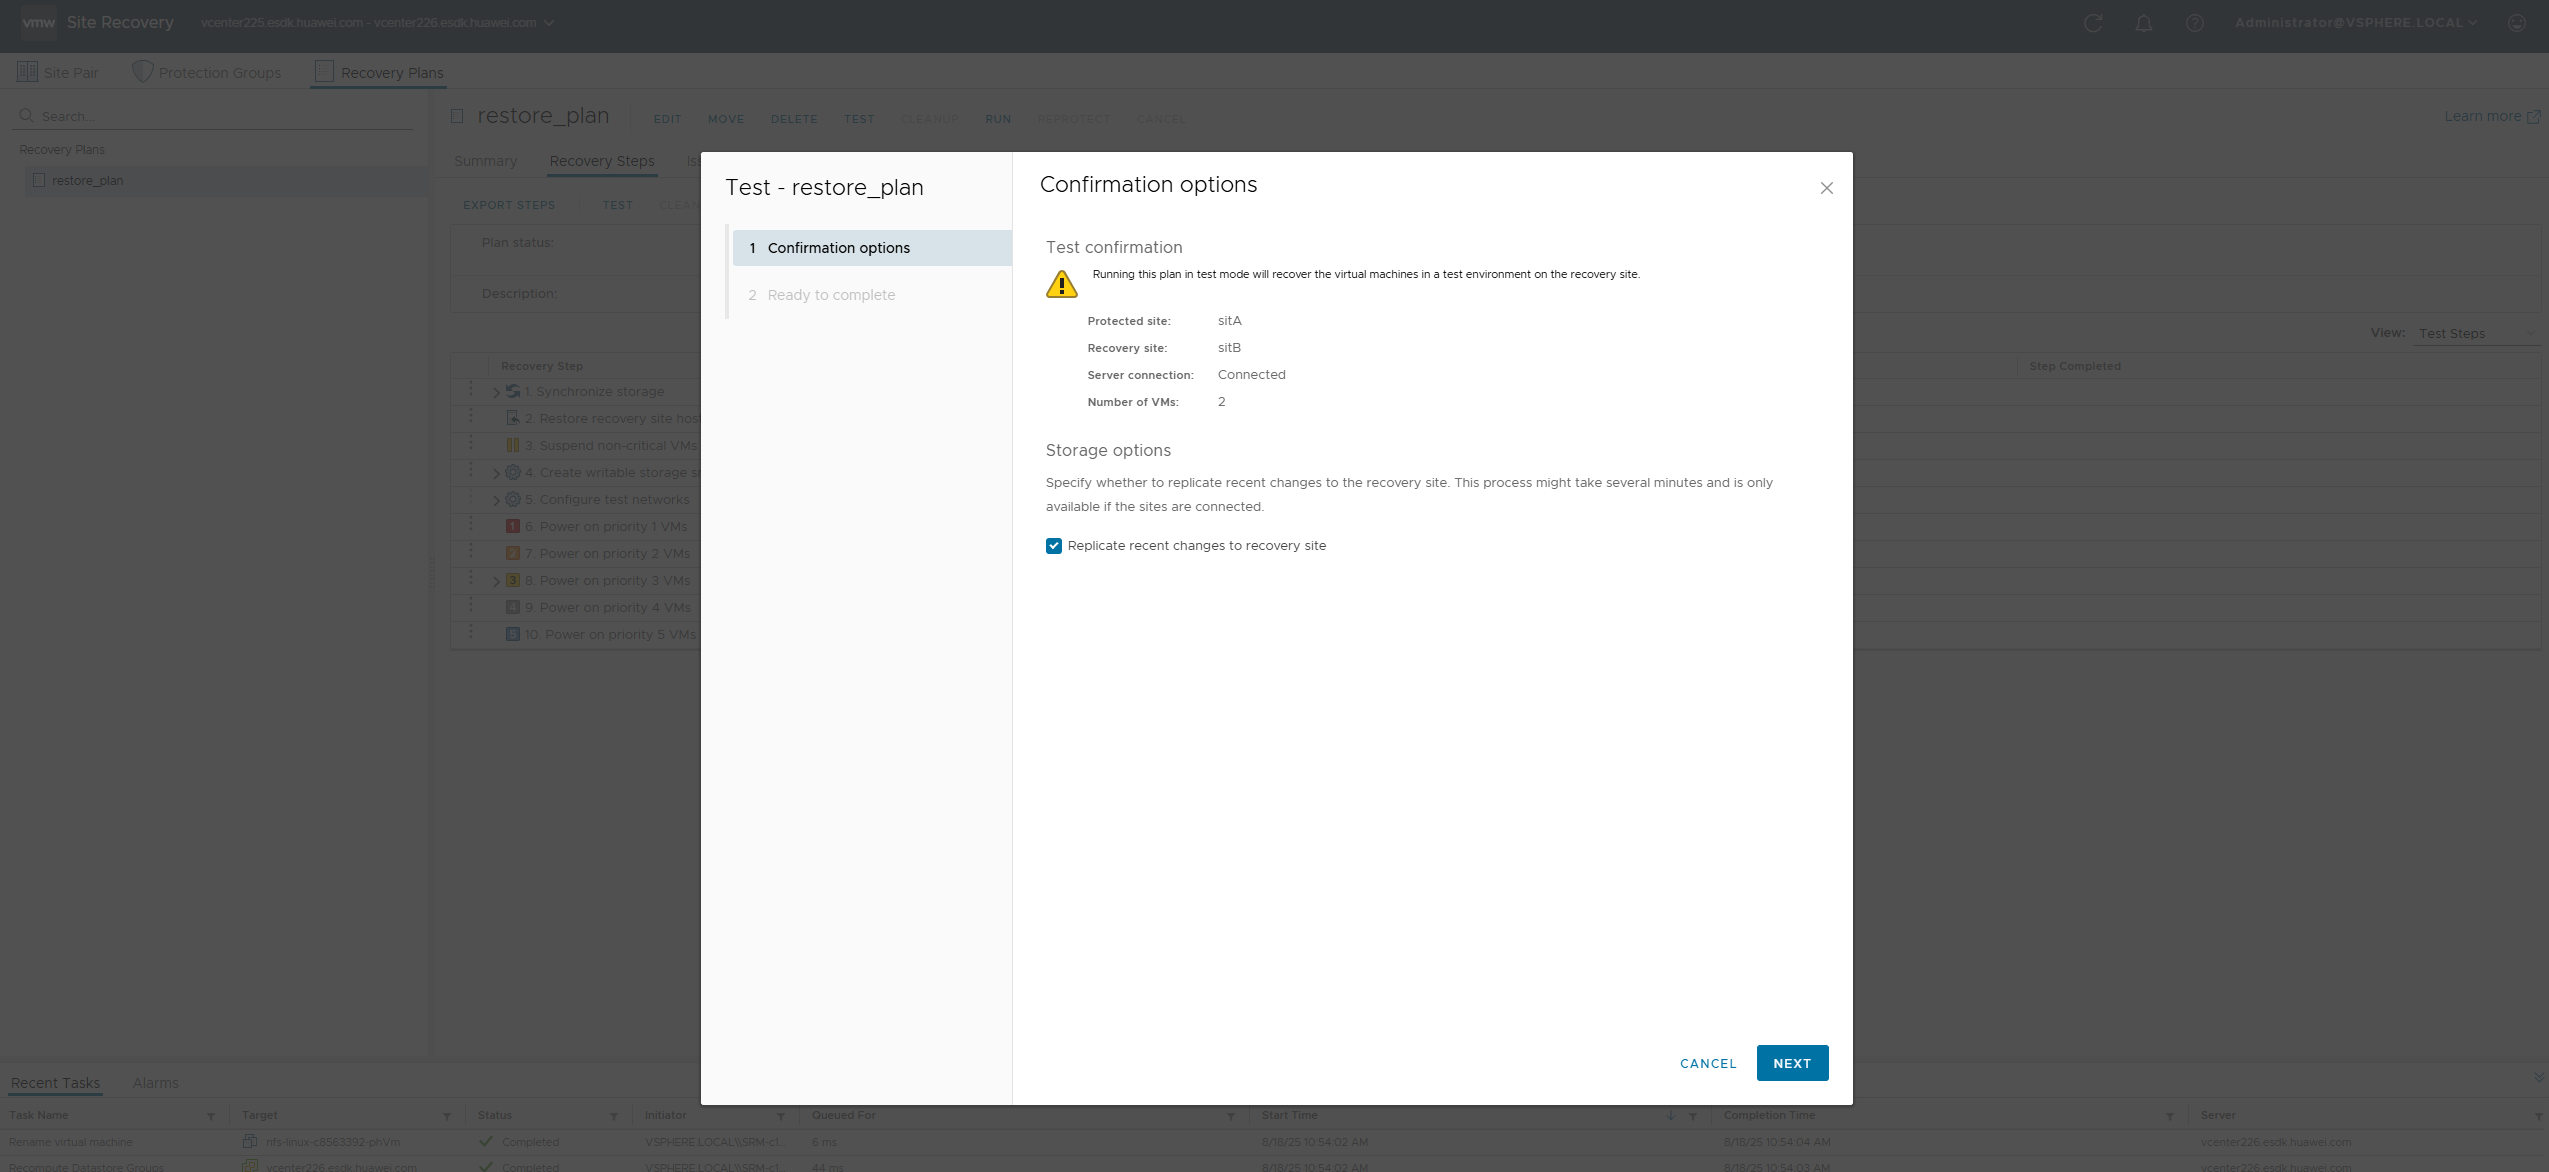This screenshot has width=2549, height=1172.
Task: Click the search magnifier icon
Action: [x=27, y=116]
